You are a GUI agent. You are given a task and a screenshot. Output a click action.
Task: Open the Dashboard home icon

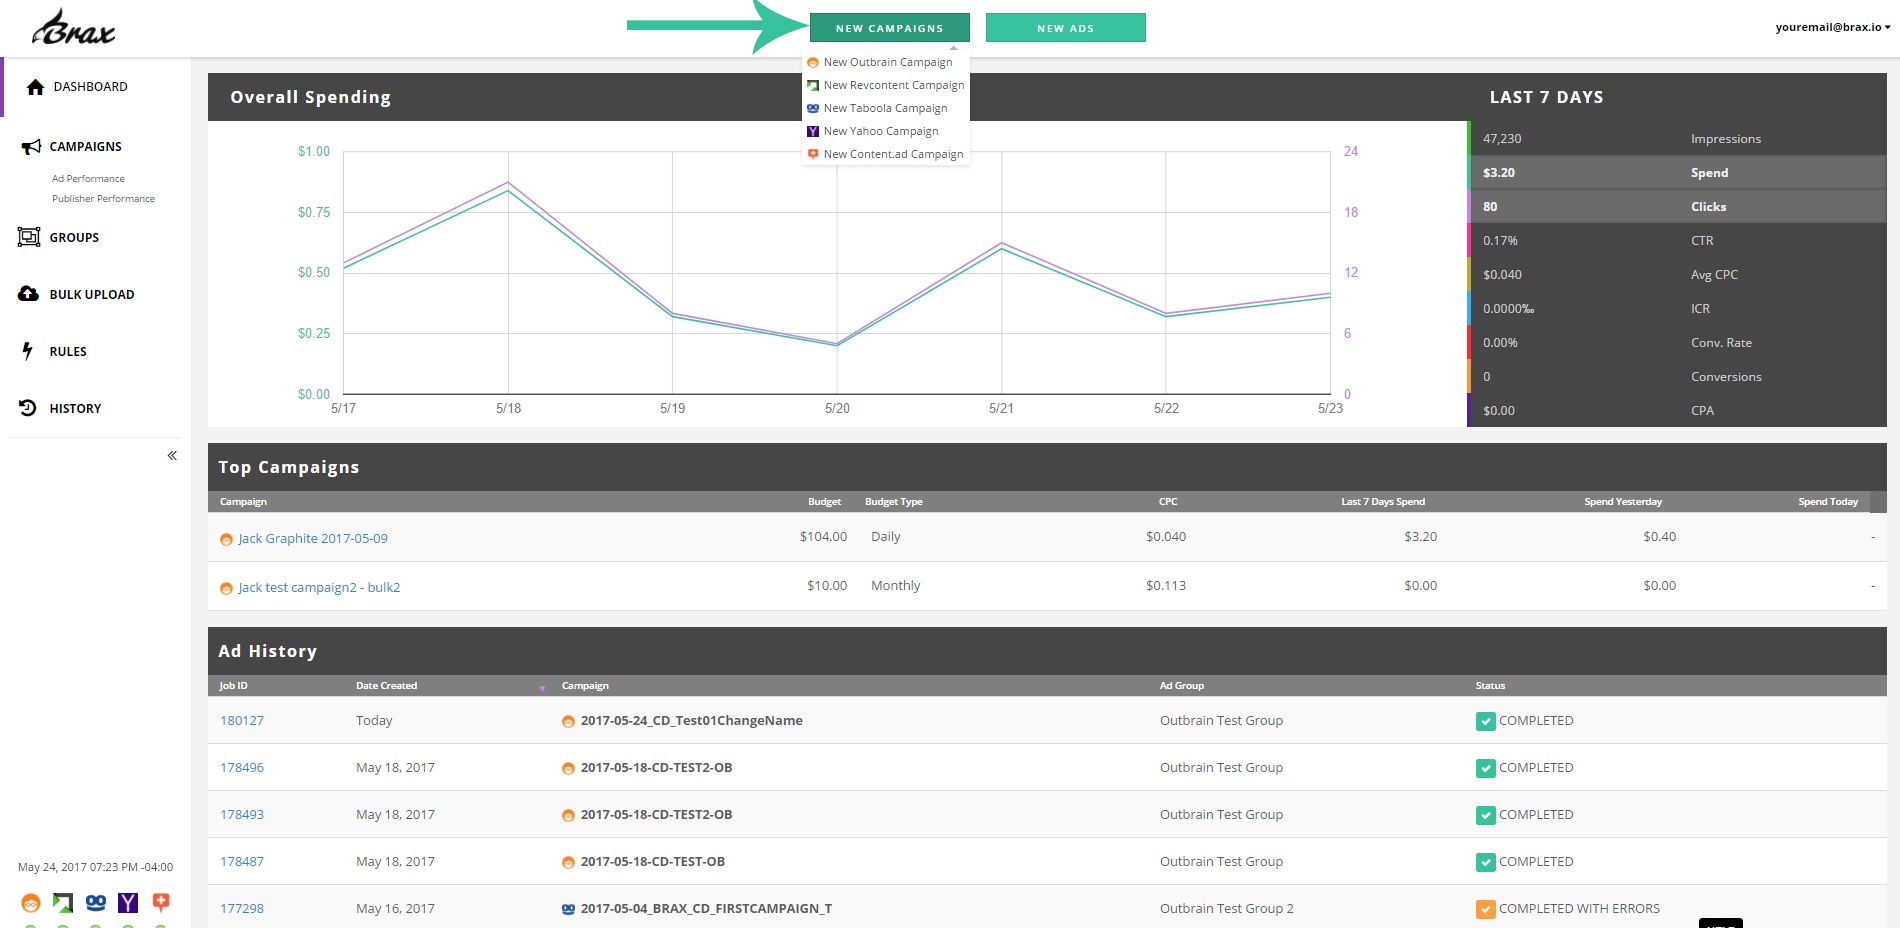pyautogui.click(x=35, y=87)
